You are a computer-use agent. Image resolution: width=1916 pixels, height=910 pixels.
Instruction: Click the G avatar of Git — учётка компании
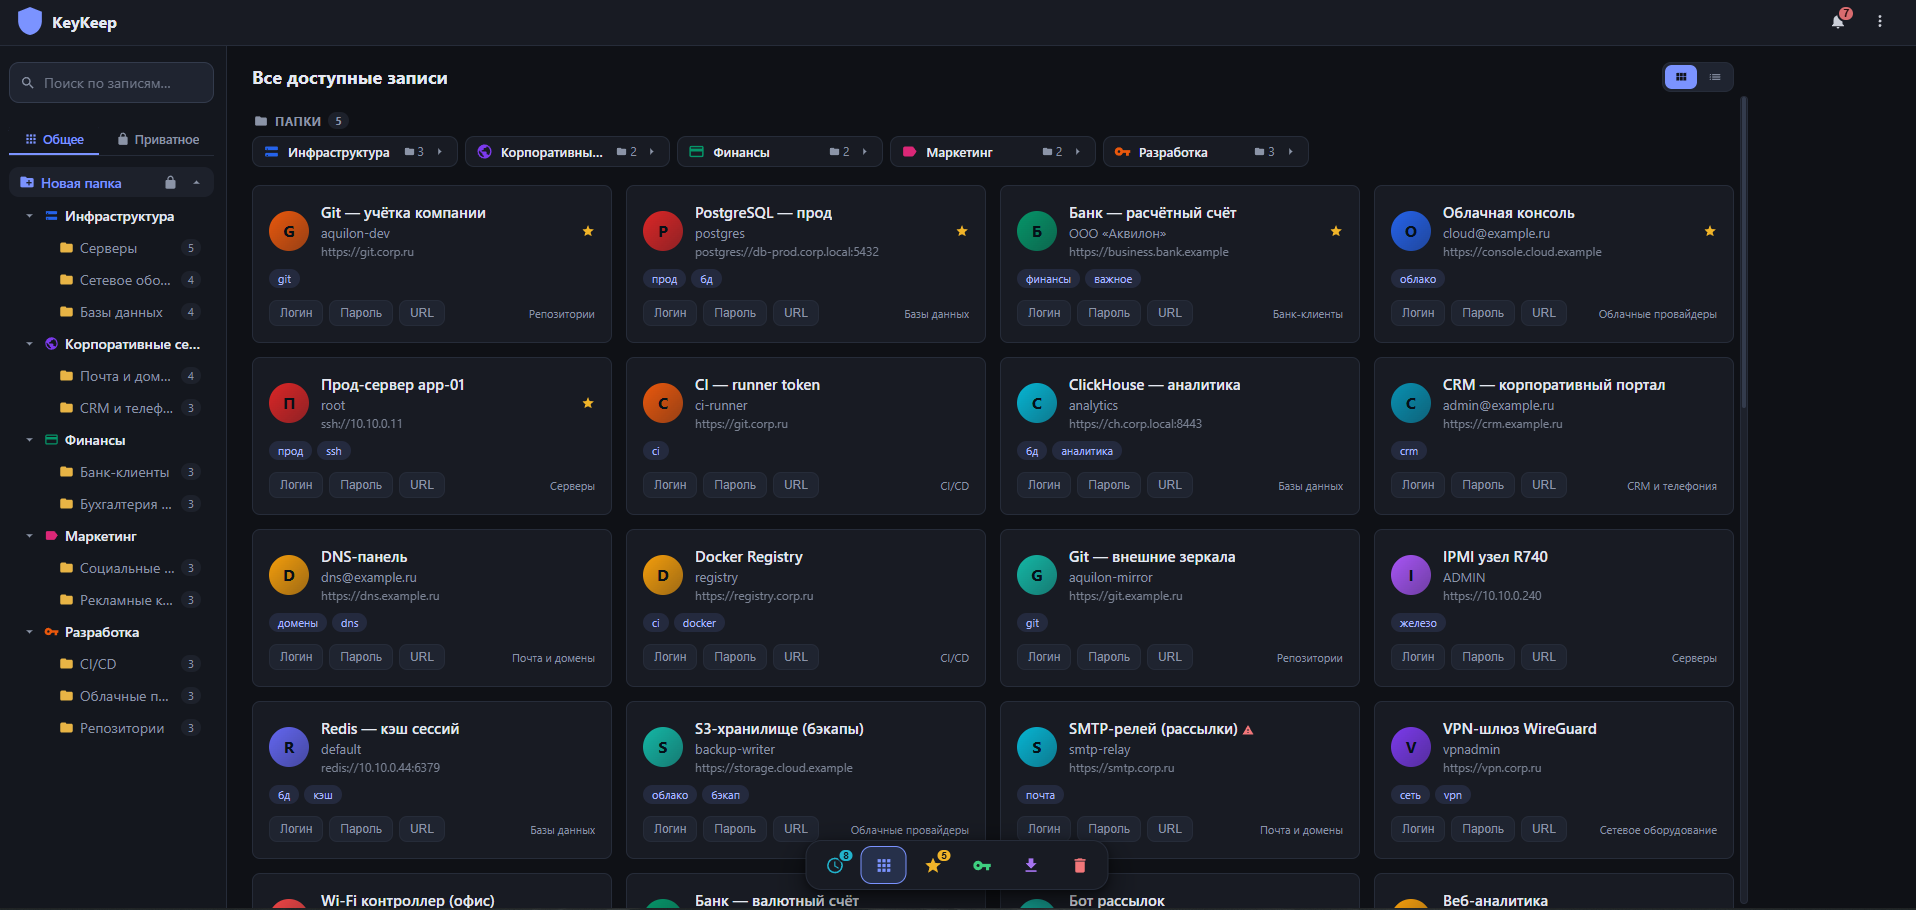point(289,232)
